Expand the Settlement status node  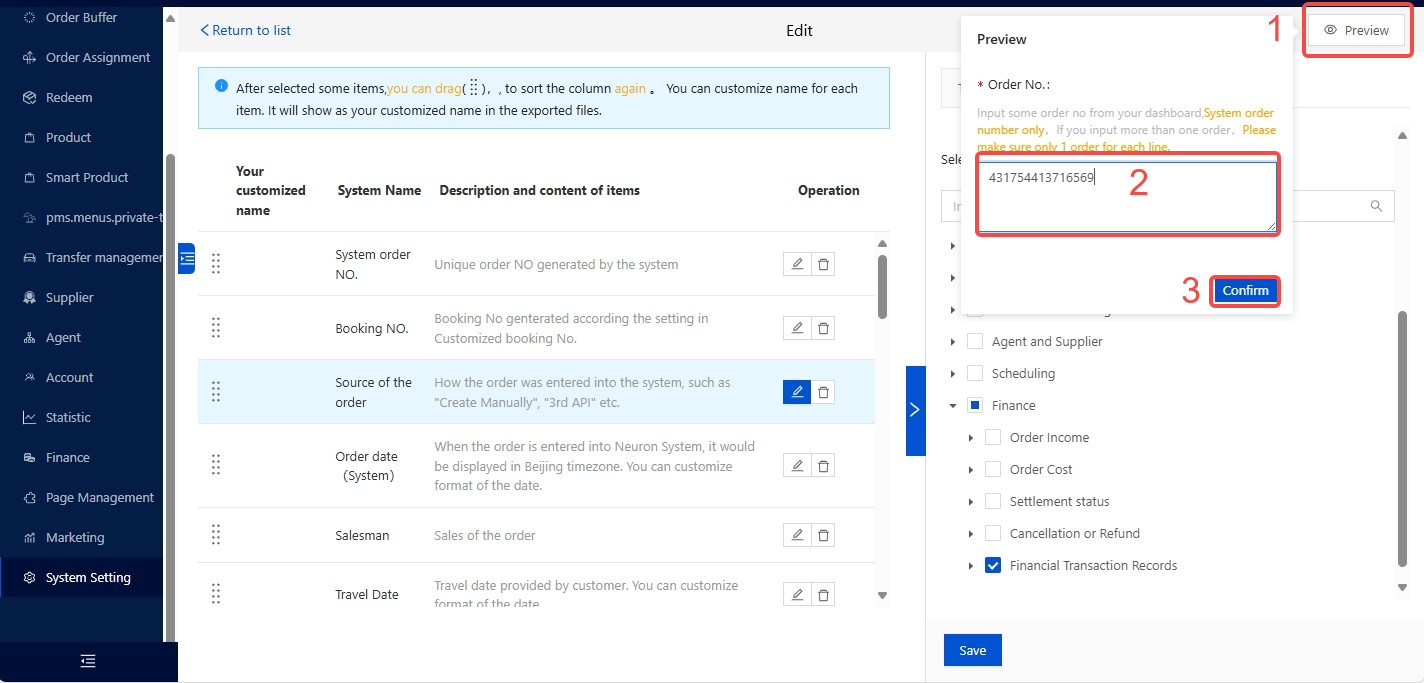[x=971, y=502]
